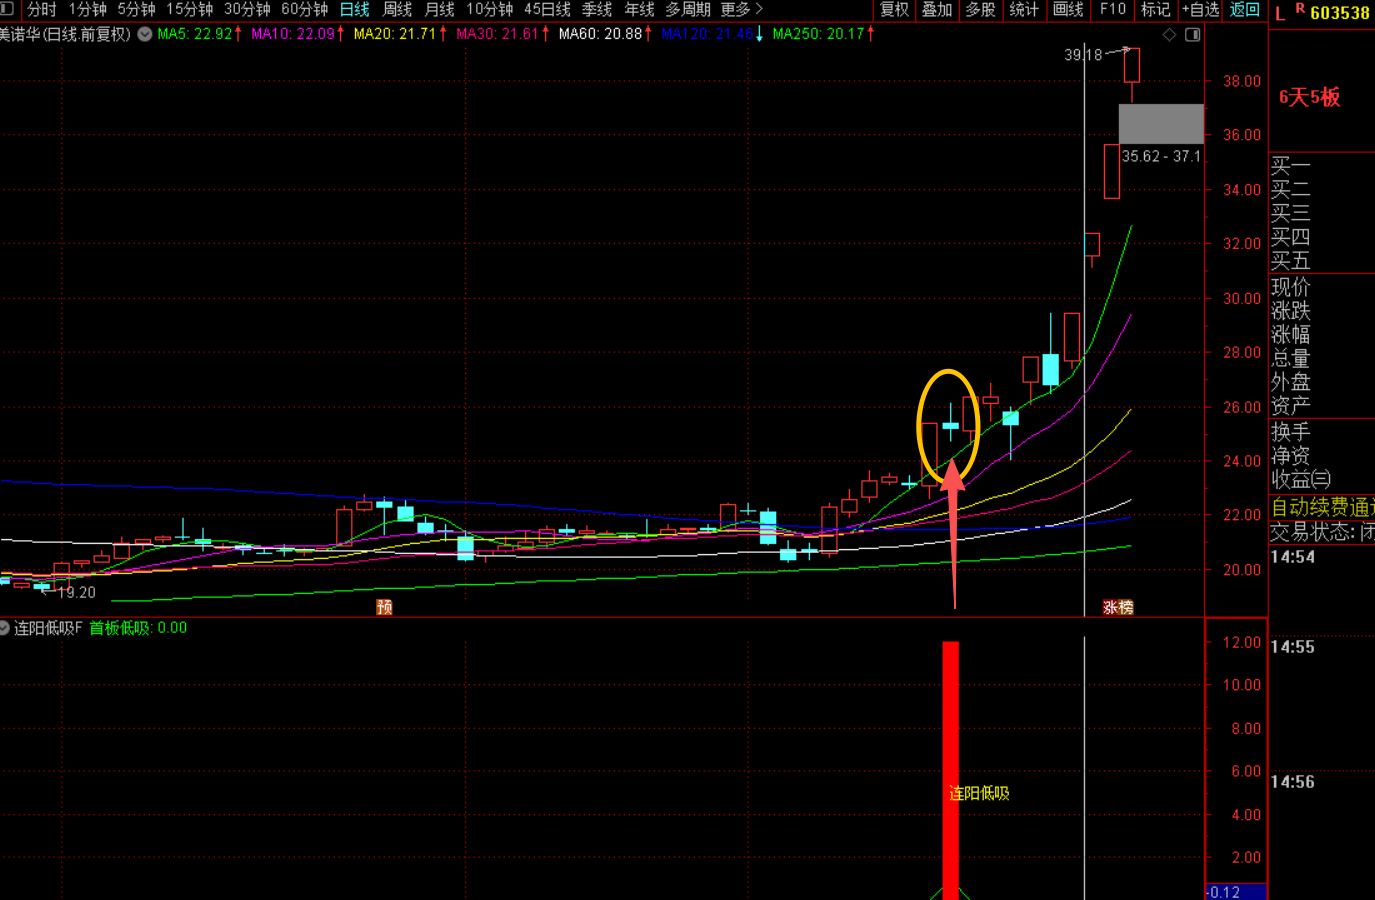Click the 返回 back button
This screenshot has height=900, width=1375.
[x=1245, y=9]
